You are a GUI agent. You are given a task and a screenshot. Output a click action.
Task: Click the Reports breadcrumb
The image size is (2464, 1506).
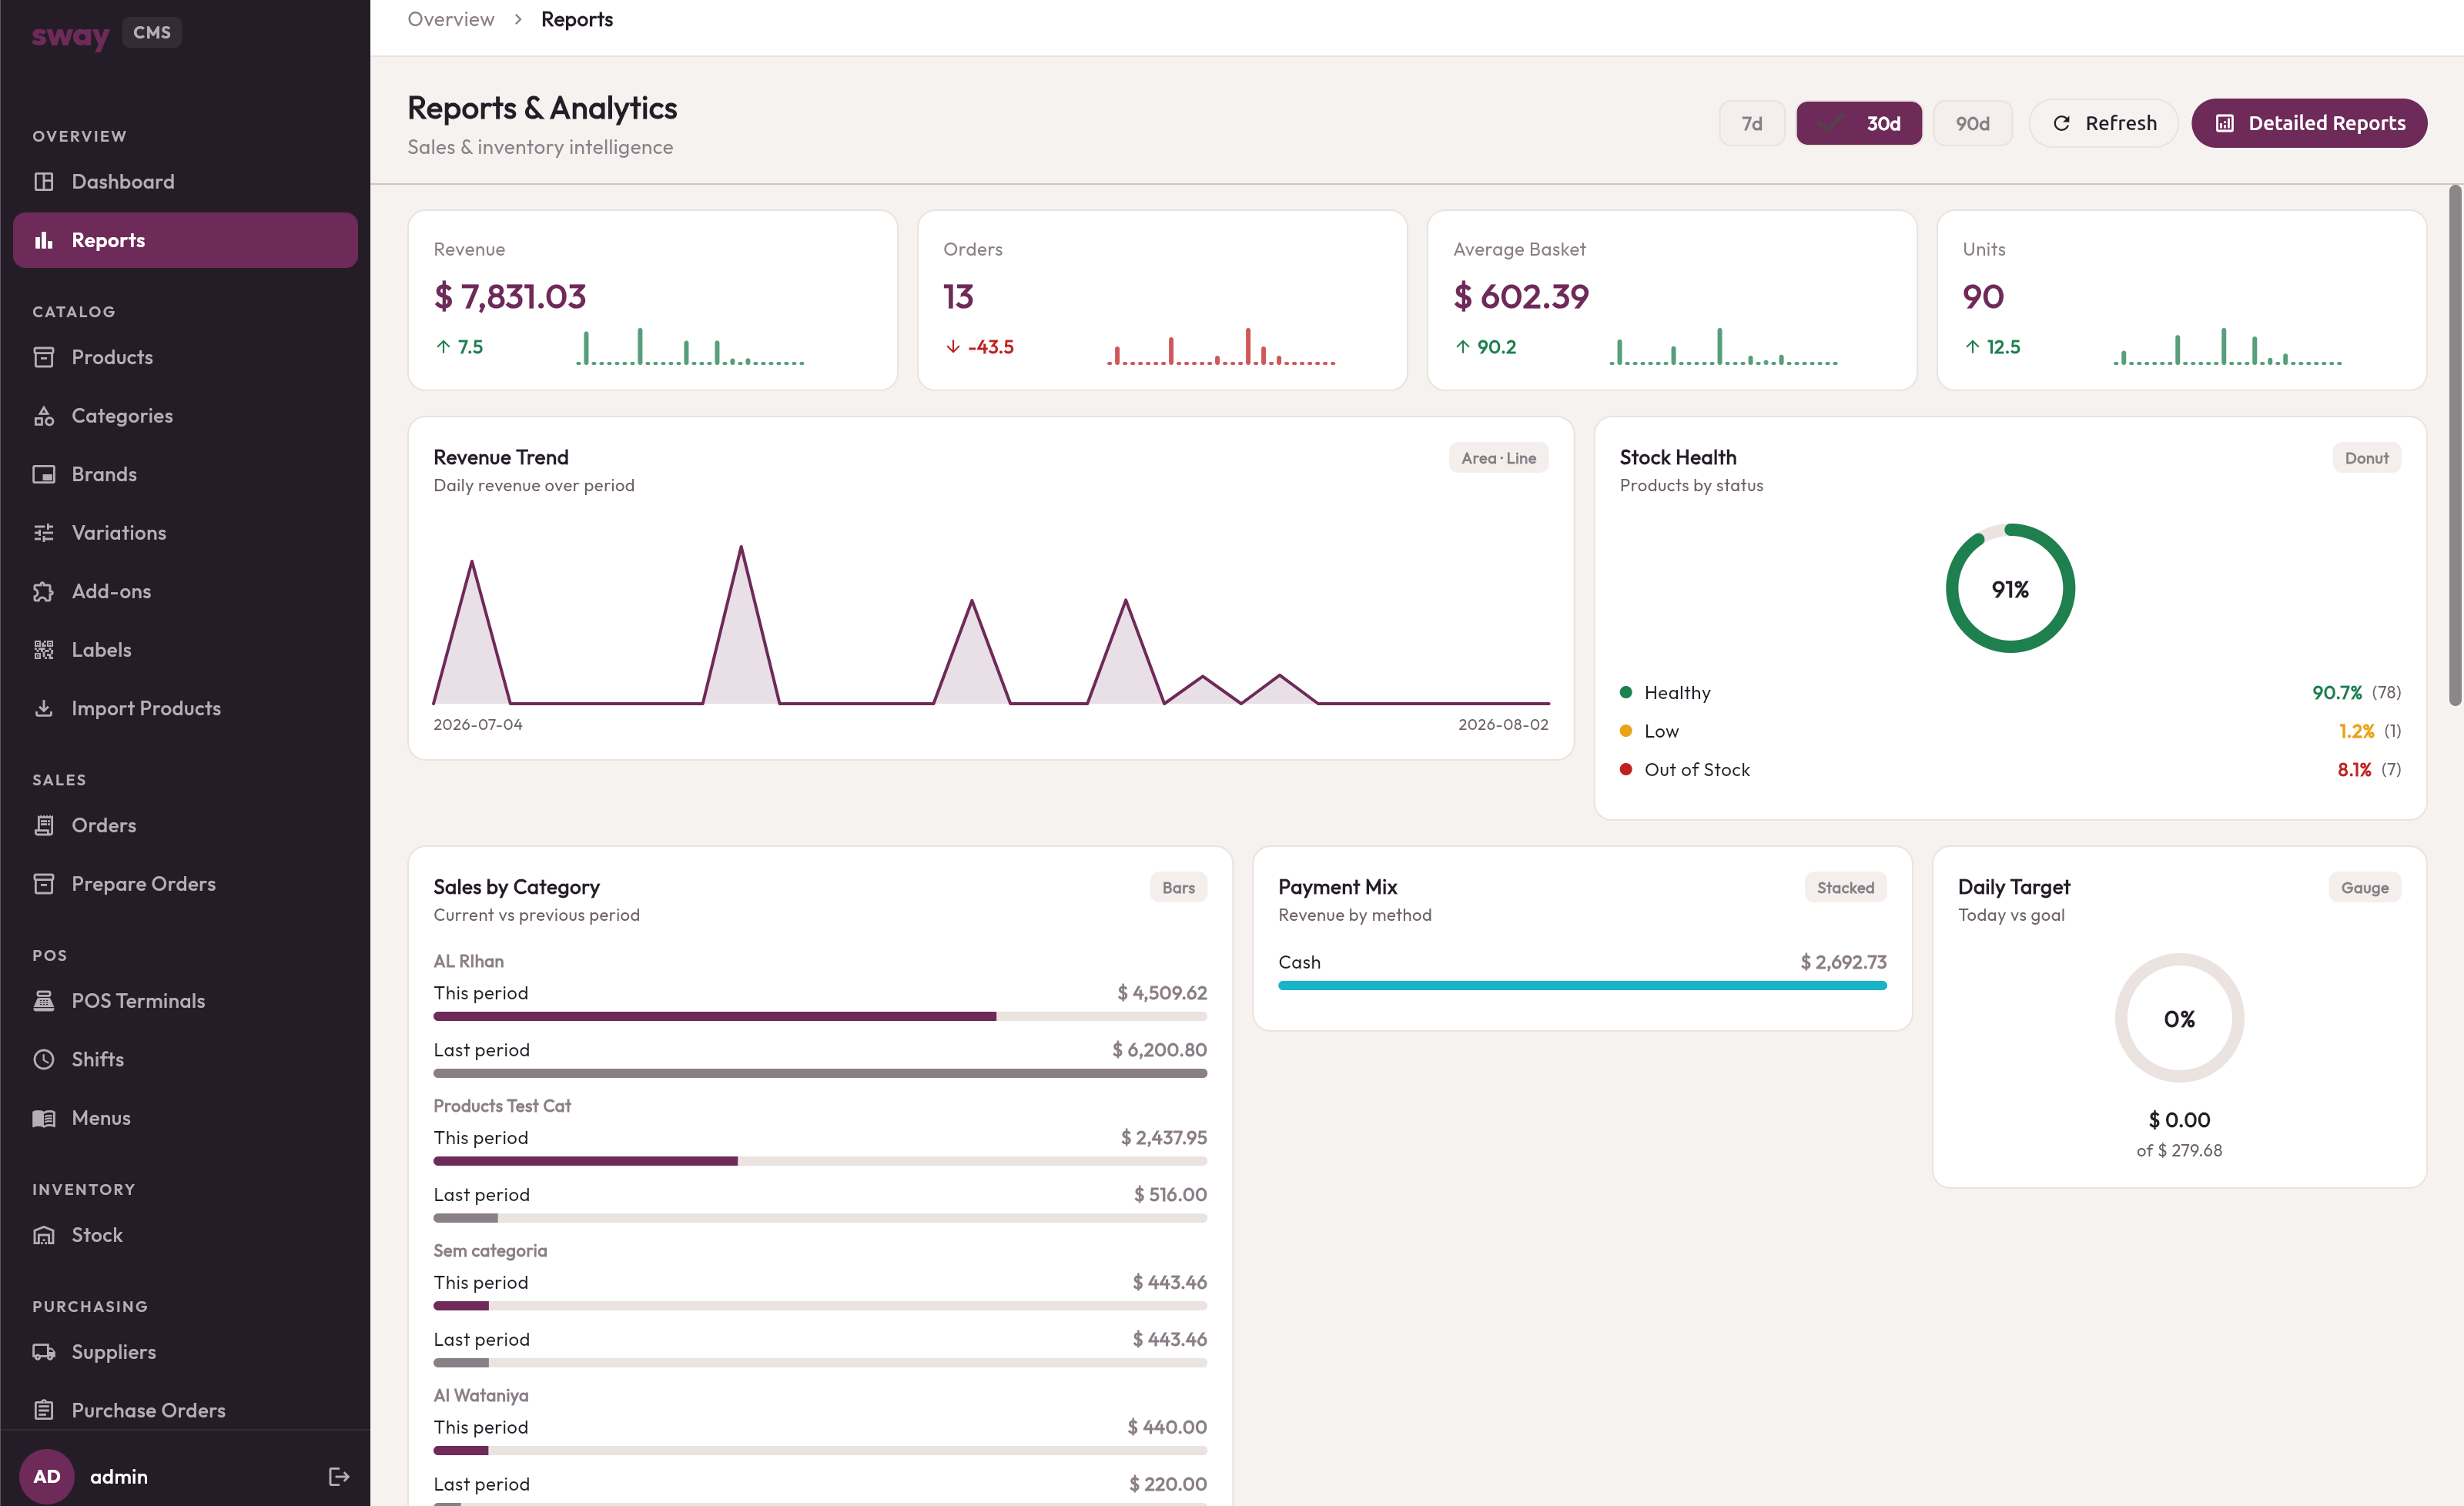(577, 19)
